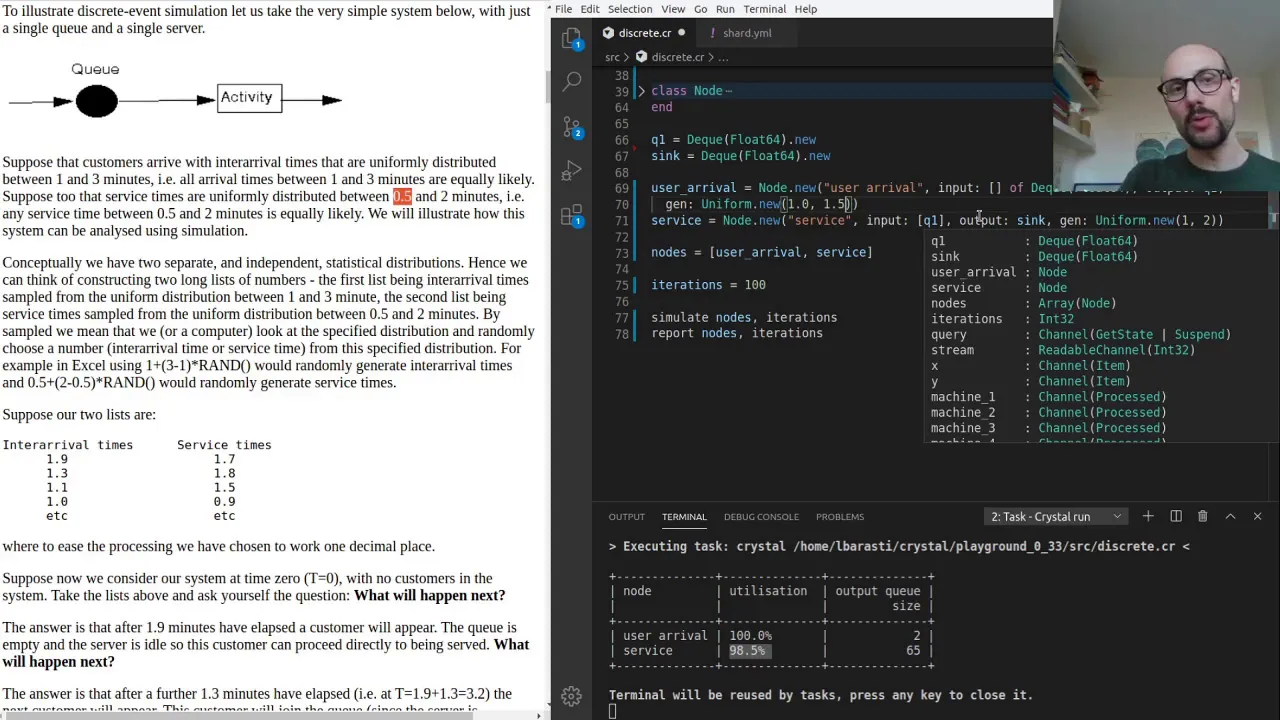Open Run and Debug view
The width and height of the screenshot is (1280, 720).
pyautogui.click(x=572, y=170)
